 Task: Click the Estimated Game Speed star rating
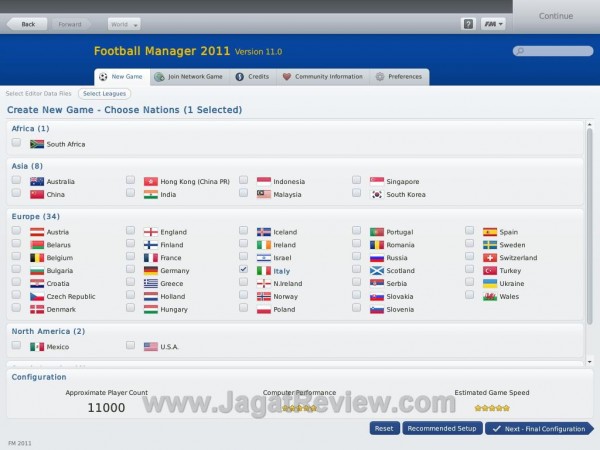[492, 408]
